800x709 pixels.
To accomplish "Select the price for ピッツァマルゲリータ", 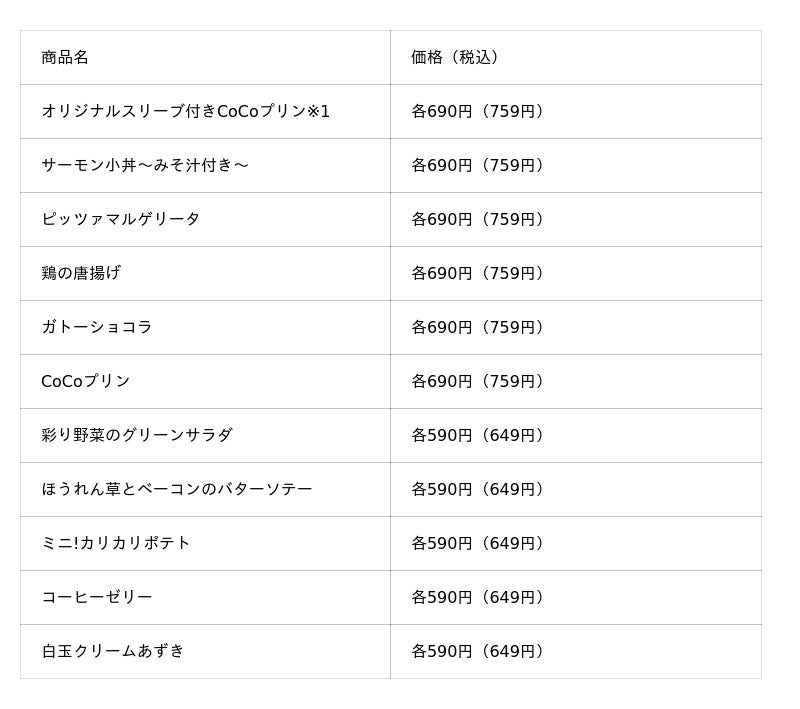I will (480, 220).
